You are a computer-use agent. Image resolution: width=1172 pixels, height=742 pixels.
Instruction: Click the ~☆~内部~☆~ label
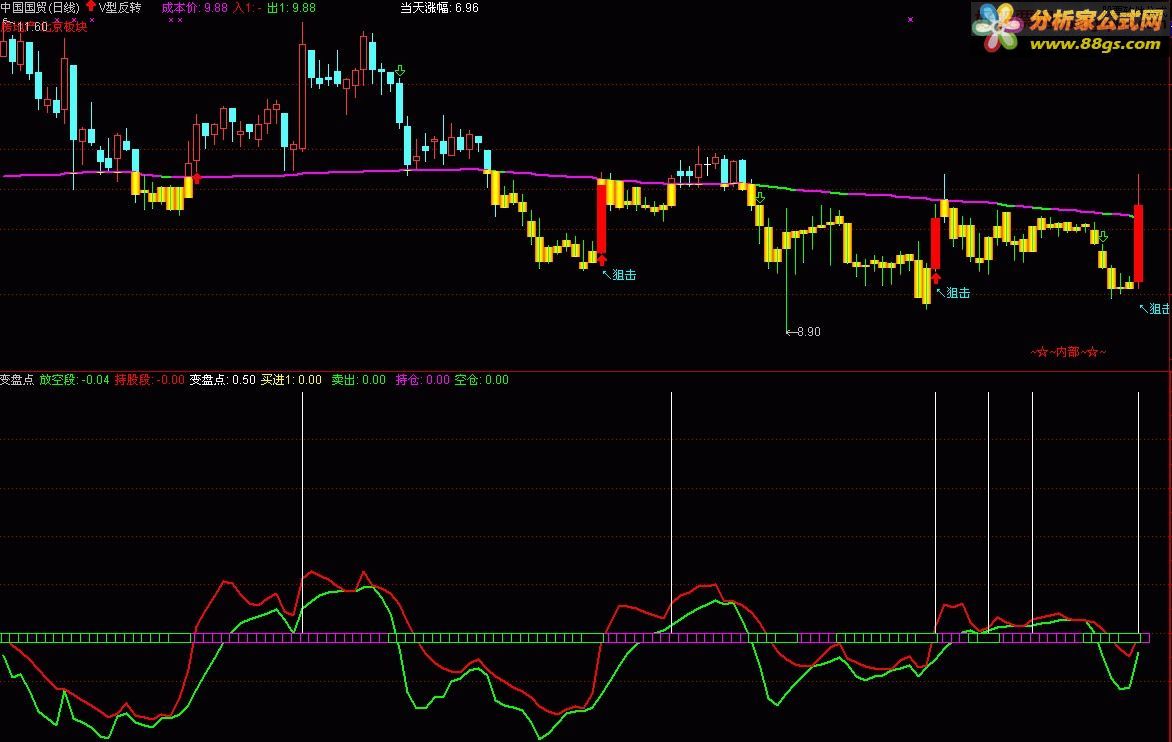[x=1068, y=351]
